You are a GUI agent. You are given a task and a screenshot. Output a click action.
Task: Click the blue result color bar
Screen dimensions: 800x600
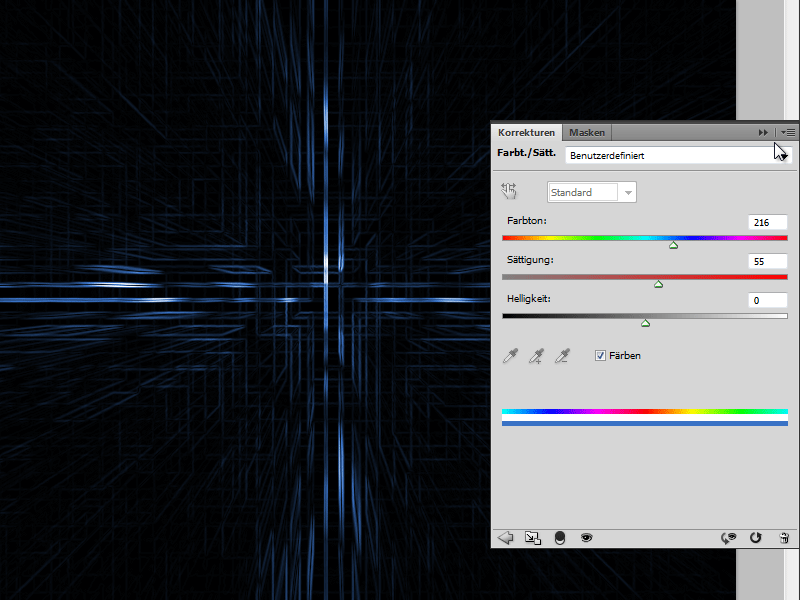pyautogui.click(x=645, y=423)
